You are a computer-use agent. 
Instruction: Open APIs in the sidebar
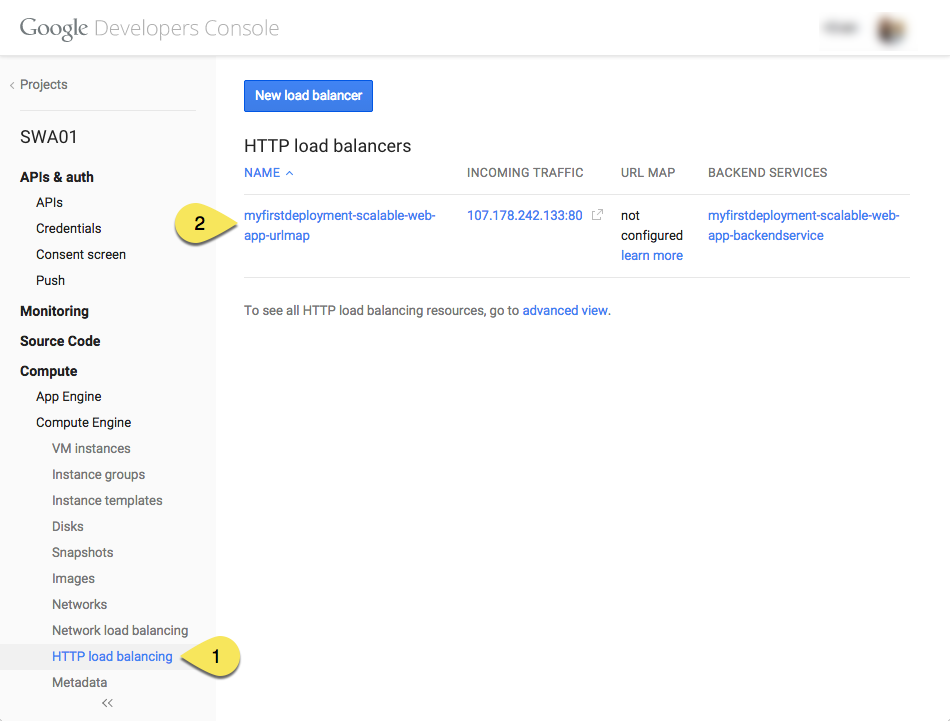click(x=49, y=202)
